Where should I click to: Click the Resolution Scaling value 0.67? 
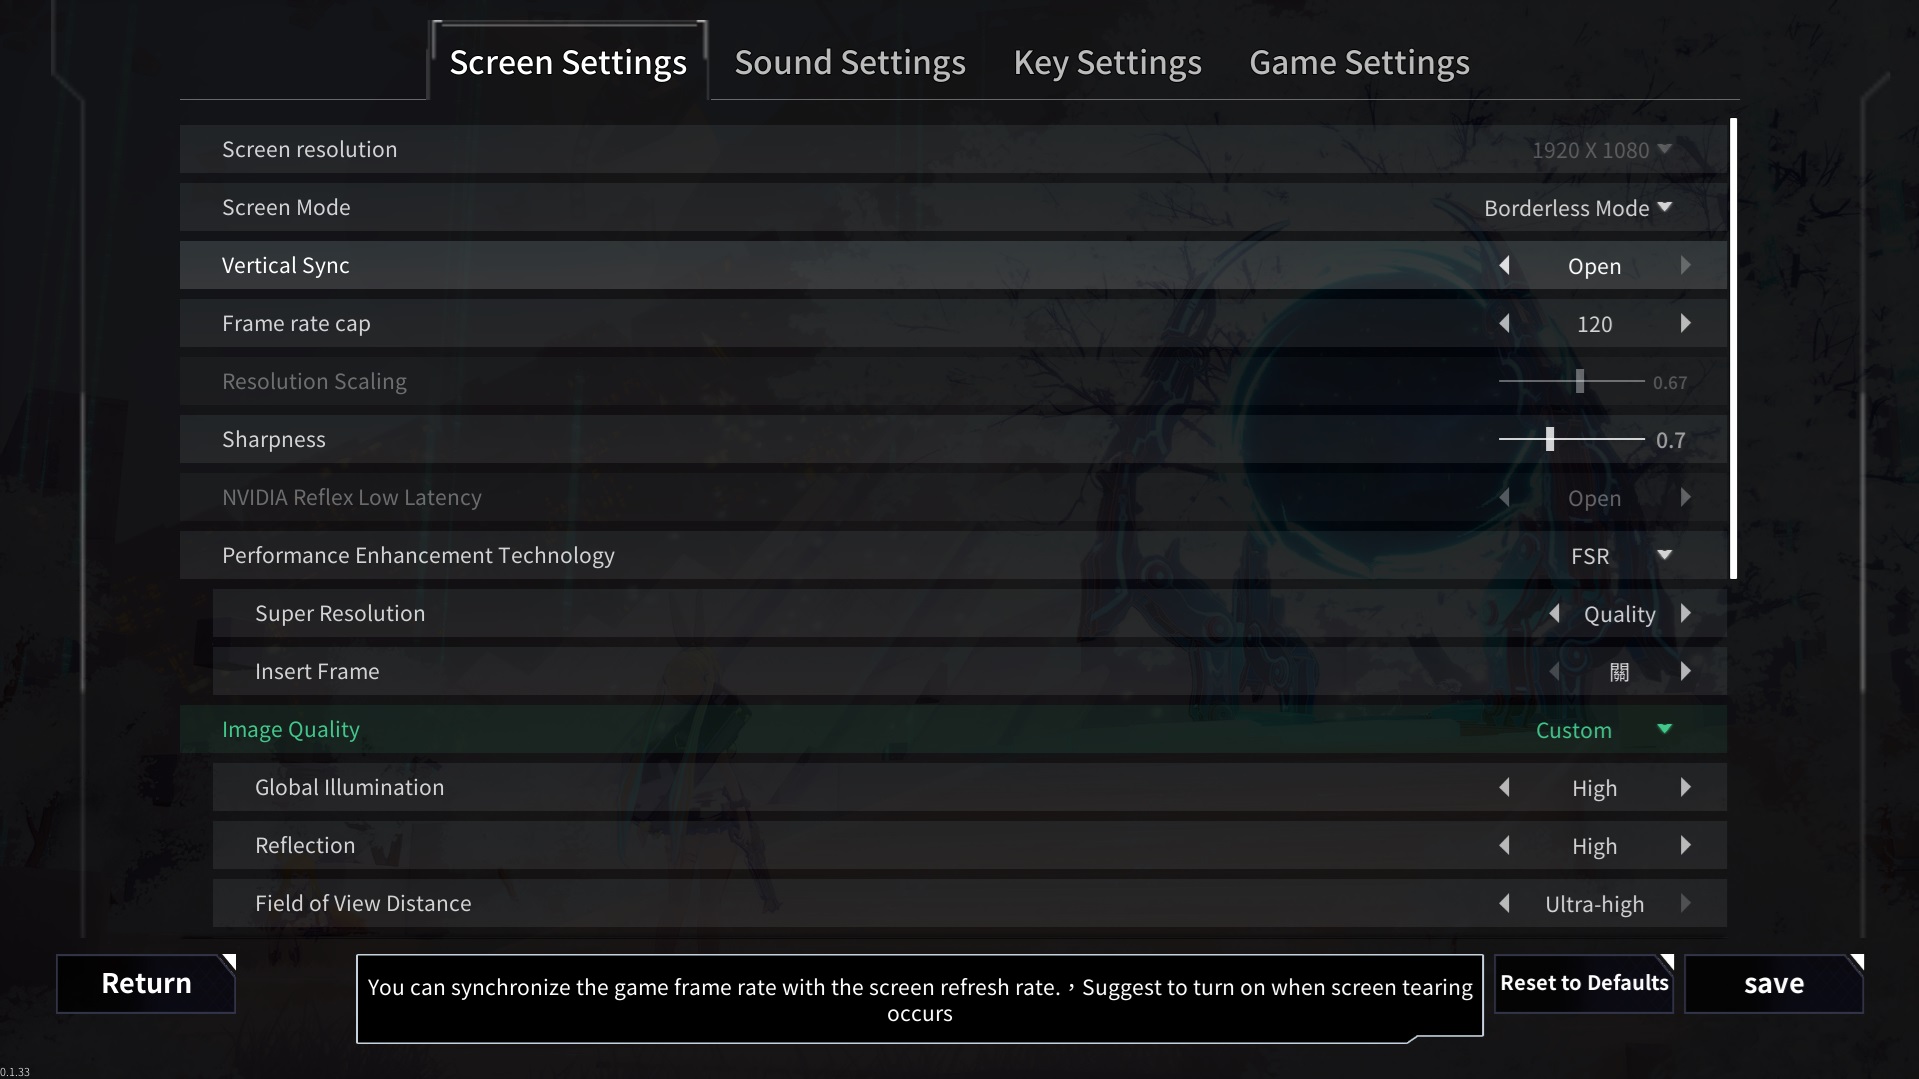1669,382
